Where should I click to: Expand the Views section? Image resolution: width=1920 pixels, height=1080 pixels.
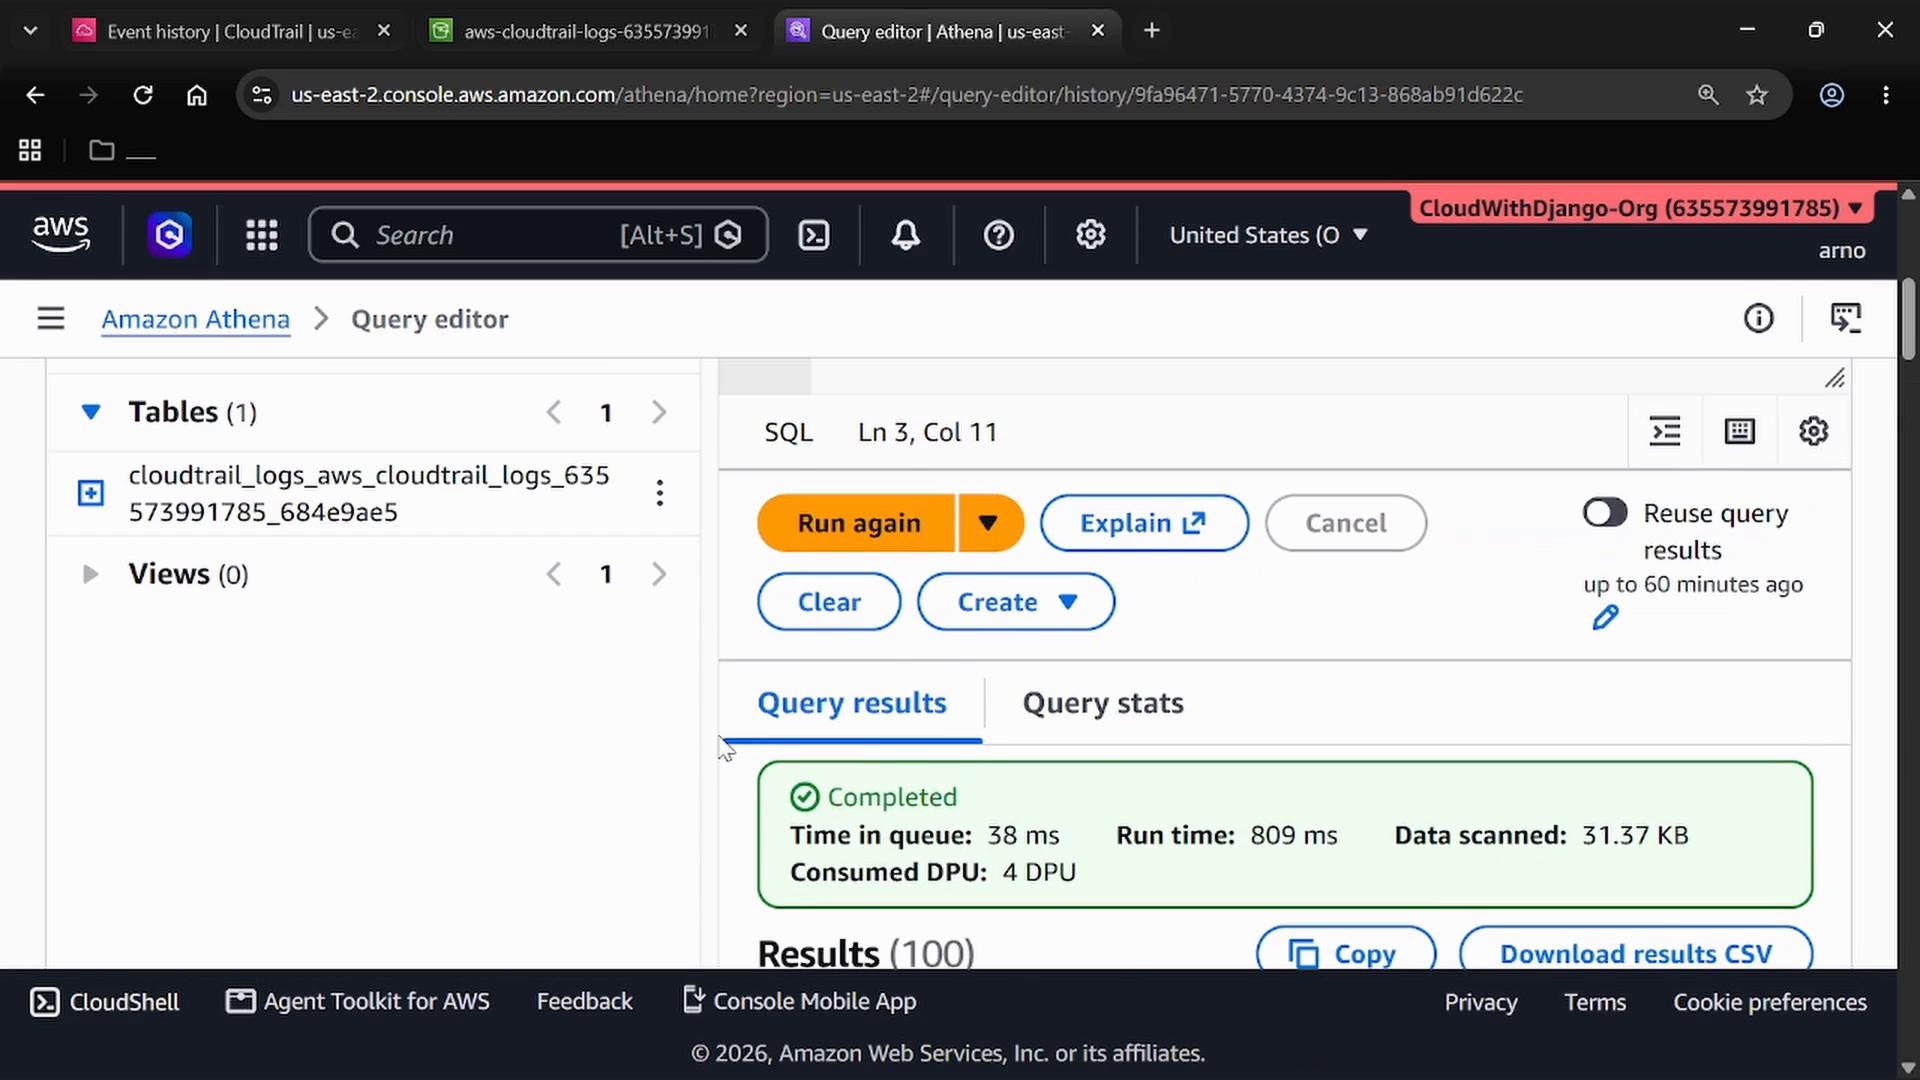[90, 574]
